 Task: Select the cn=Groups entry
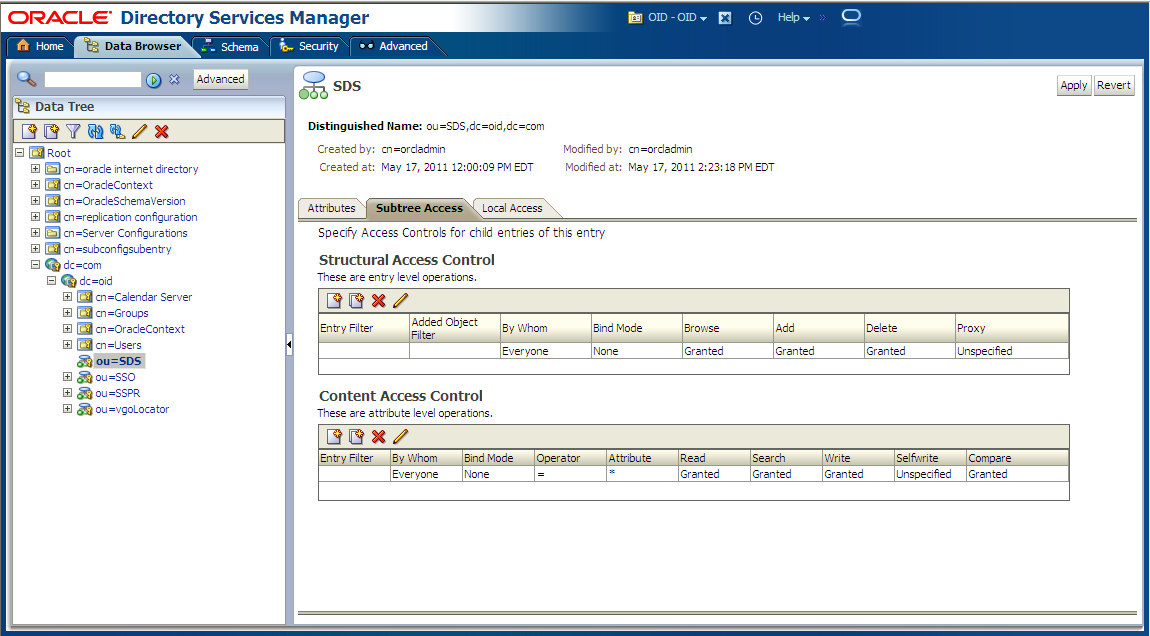click(x=122, y=313)
